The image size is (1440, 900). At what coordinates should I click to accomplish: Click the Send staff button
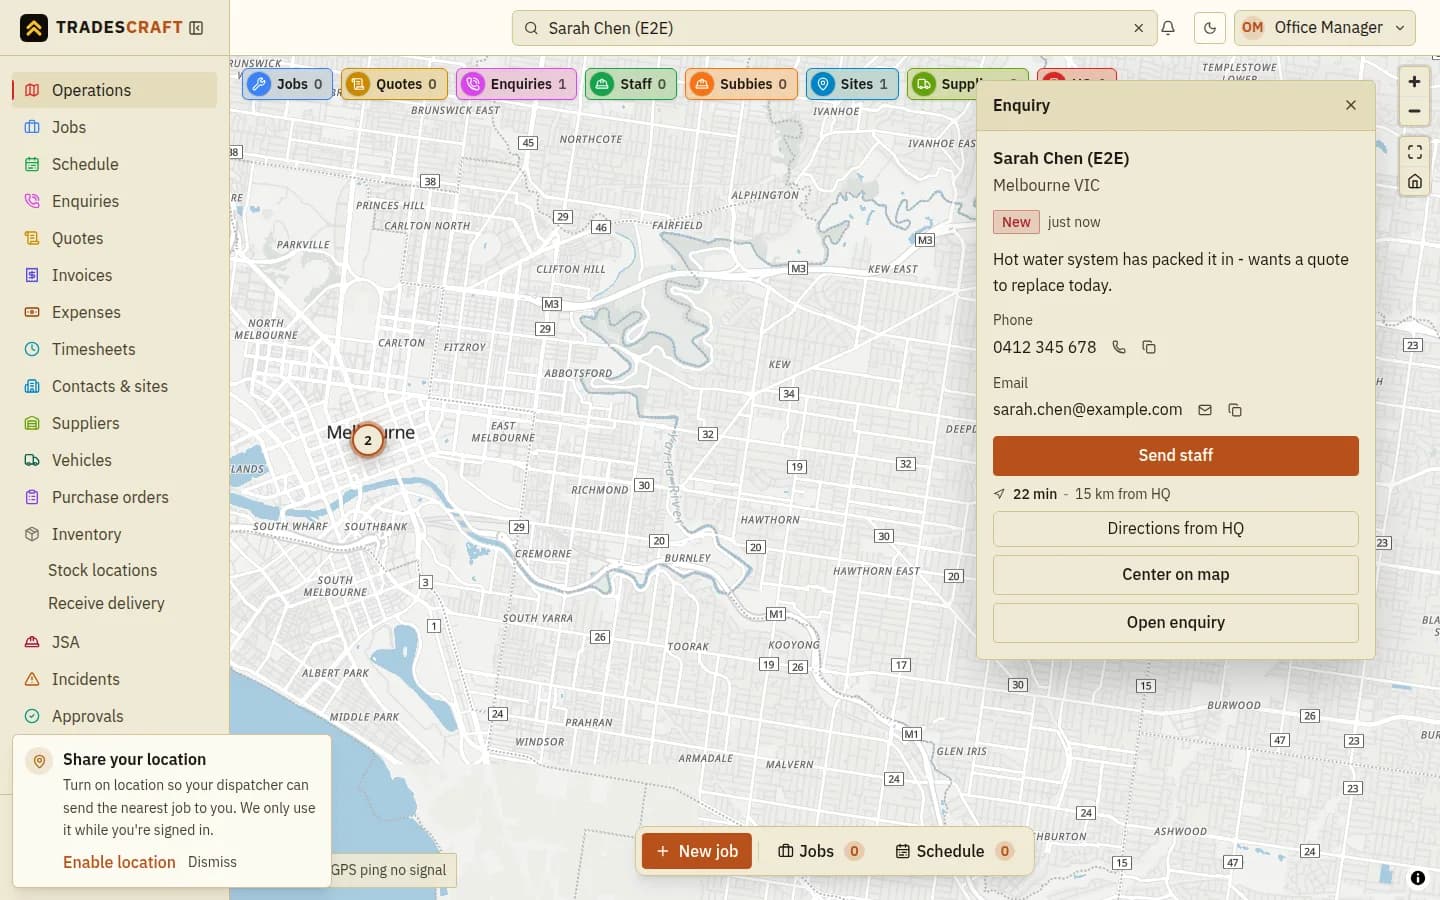1175,455
